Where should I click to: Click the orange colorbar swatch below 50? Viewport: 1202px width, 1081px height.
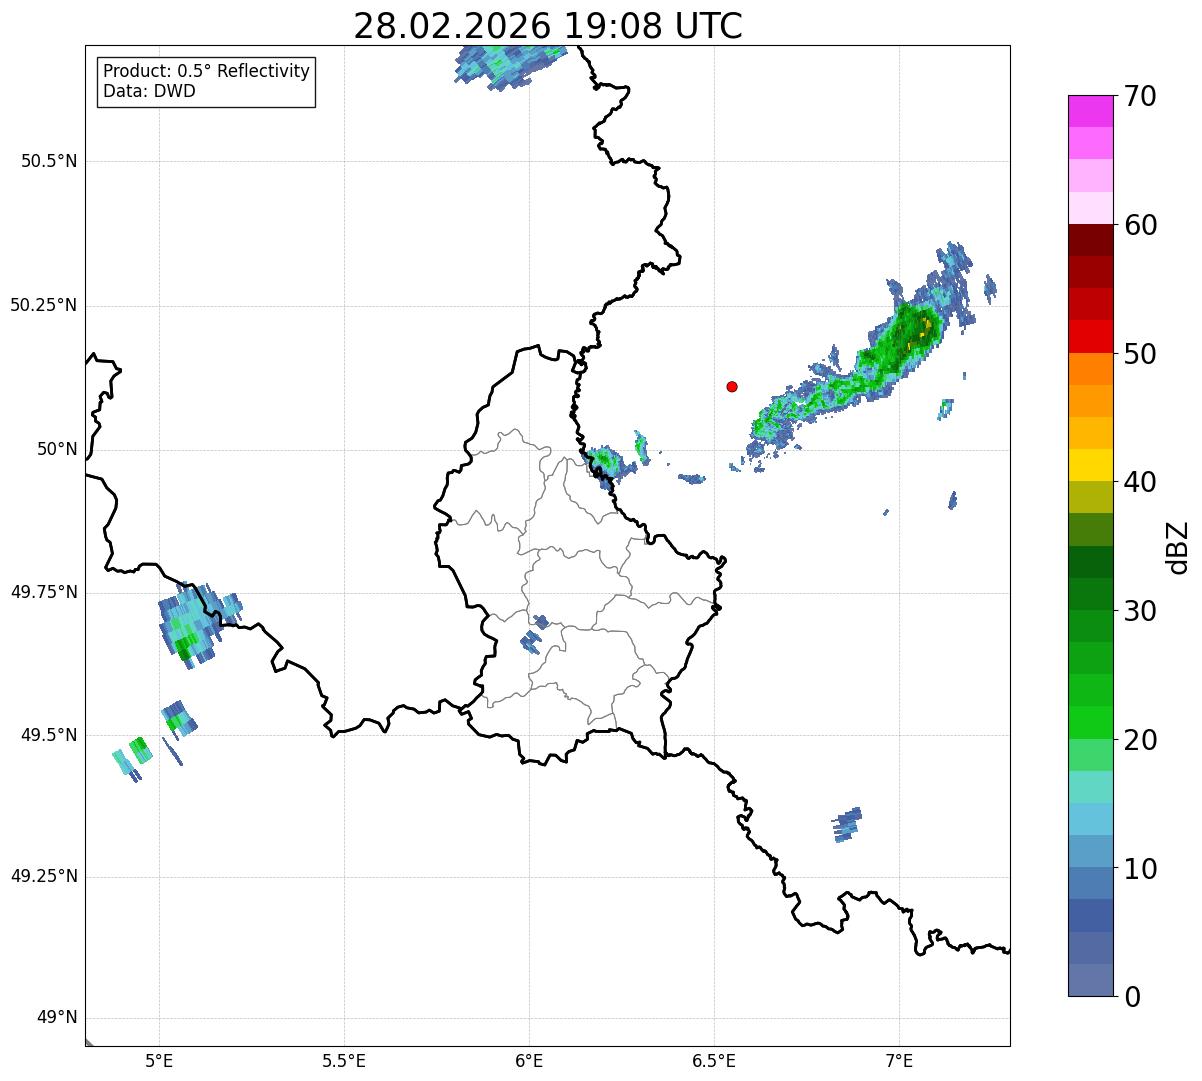pos(1091,369)
